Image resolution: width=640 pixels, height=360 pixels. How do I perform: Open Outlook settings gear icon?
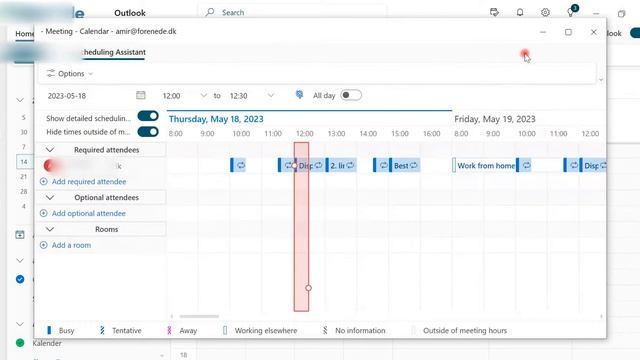pos(545,13)
